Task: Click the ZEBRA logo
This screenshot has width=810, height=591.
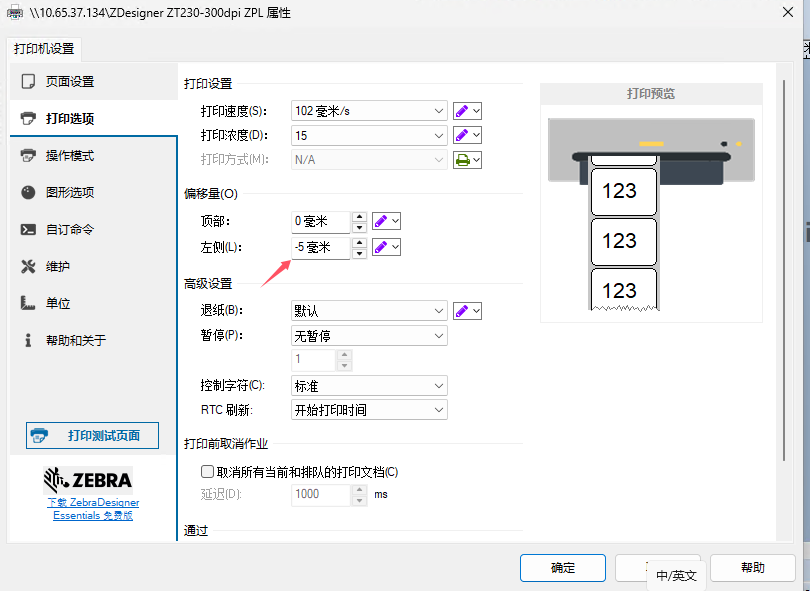Action: coord(88,480)
